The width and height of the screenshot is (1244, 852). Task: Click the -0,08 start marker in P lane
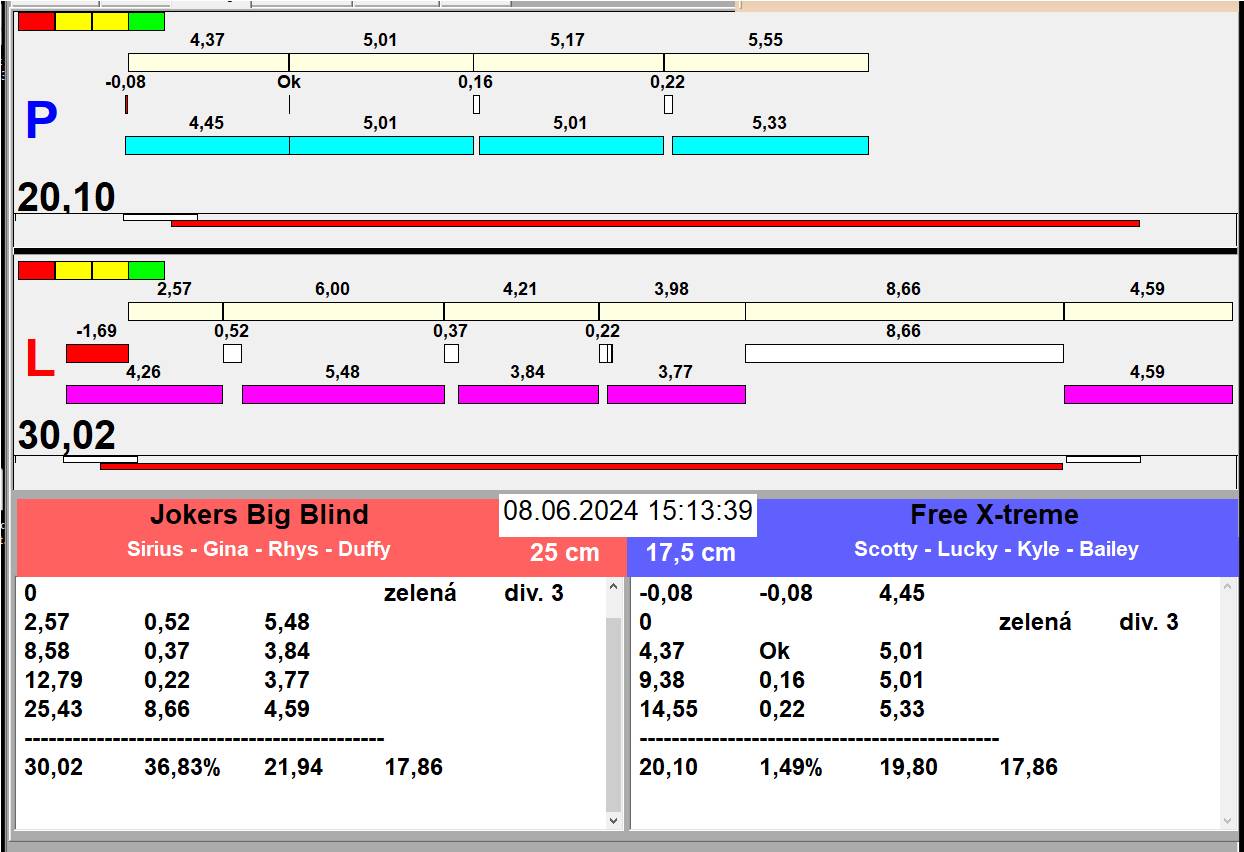click(126, 104)
